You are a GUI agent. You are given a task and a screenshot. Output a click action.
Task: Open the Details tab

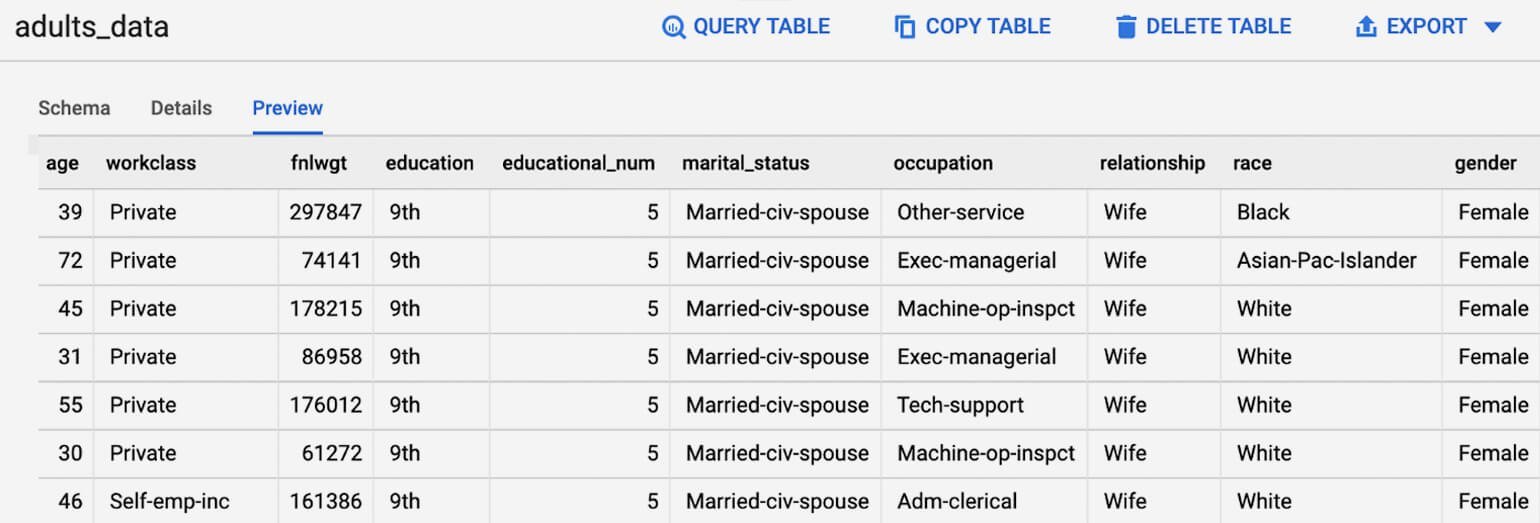pyautogui.click(x=181, y=108)
